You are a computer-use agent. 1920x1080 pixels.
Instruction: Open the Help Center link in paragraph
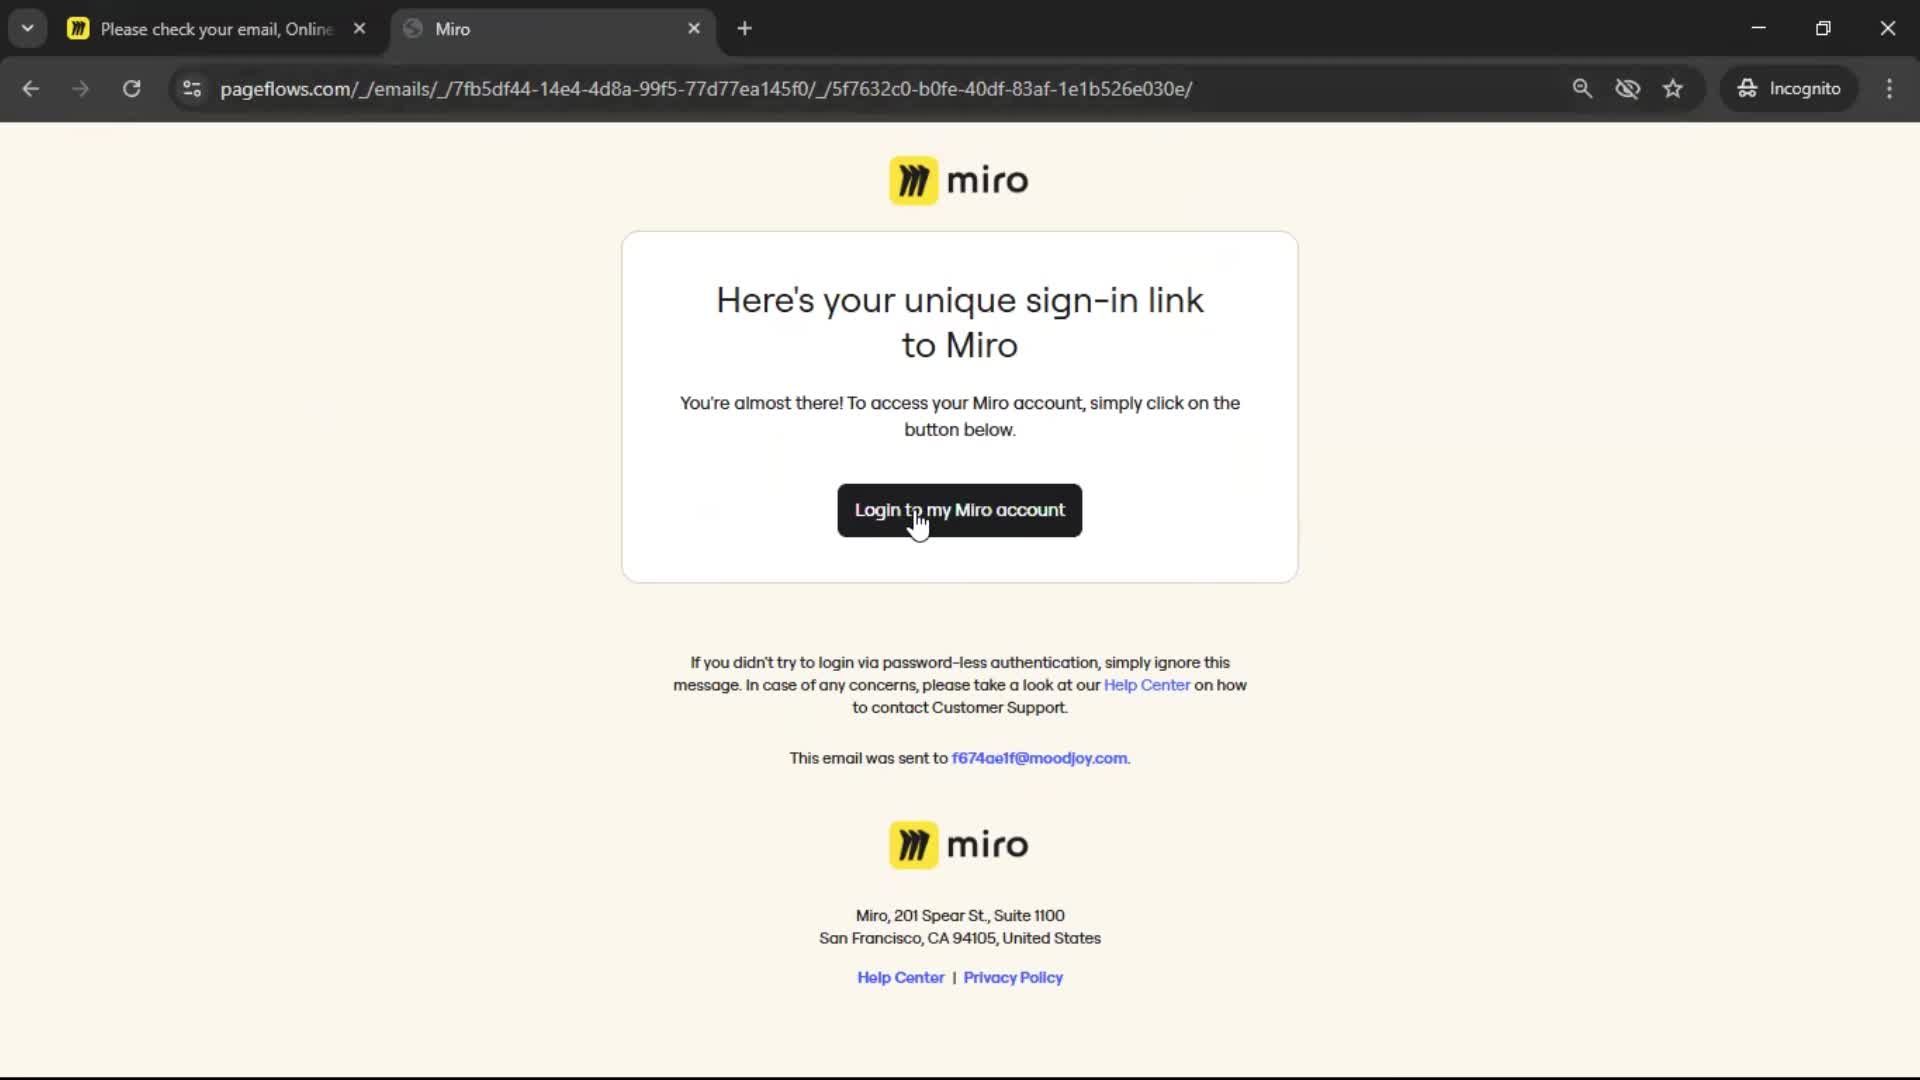point(1146,685)
